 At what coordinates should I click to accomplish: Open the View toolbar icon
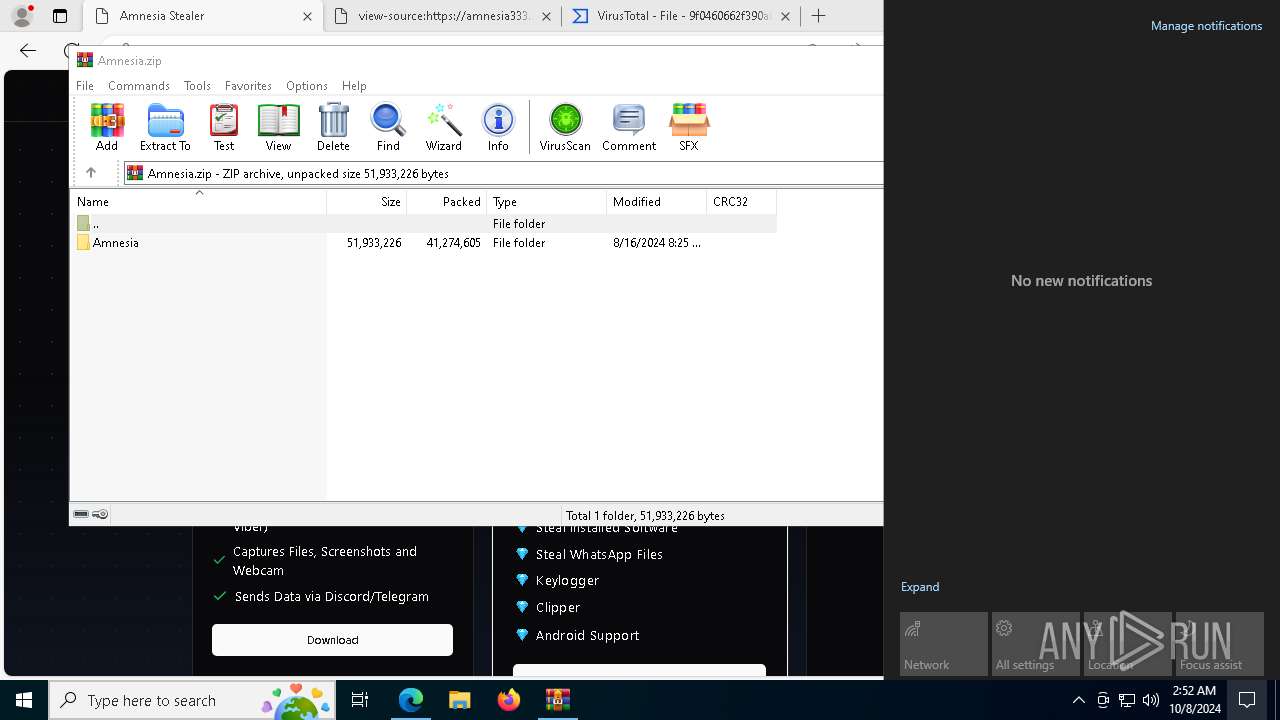(278, 127)
